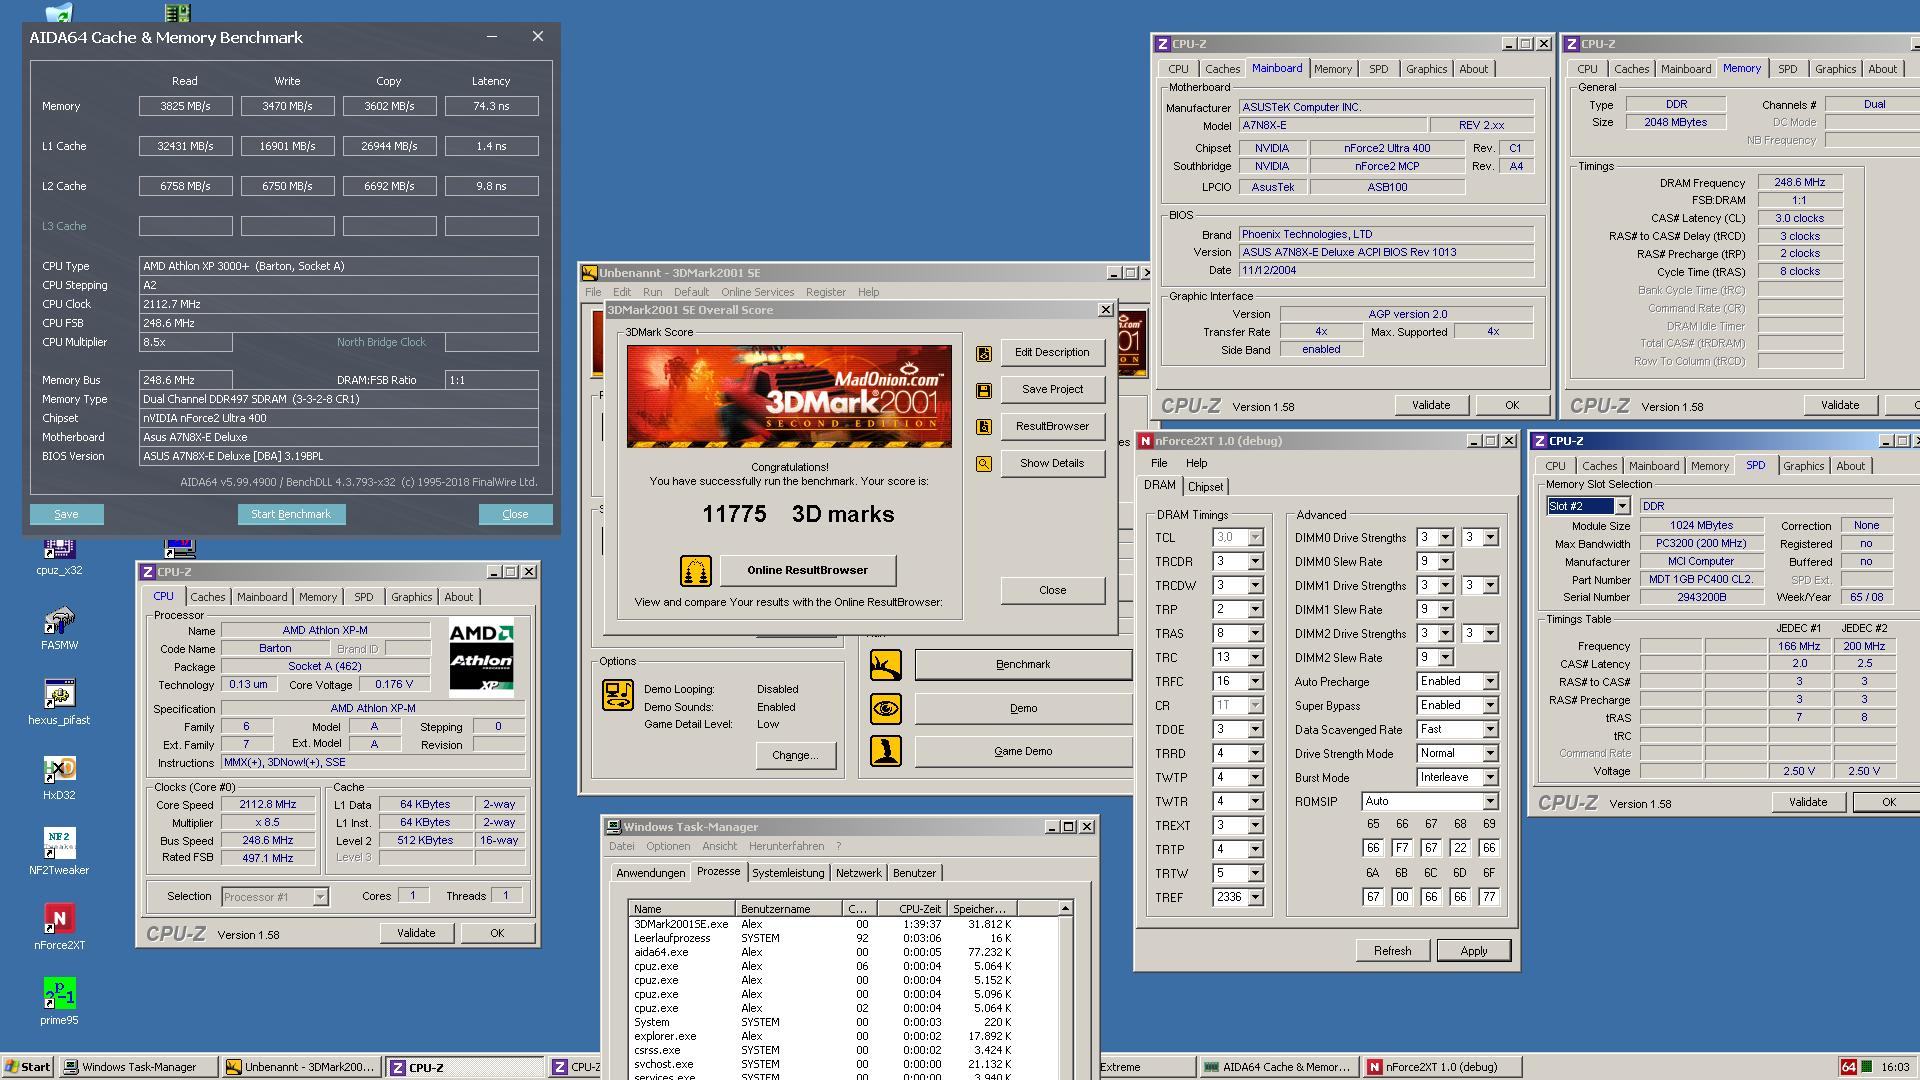
Task: Click the AIDA64 tray icon showing 64
Action: pyautogui.click(x=1849, y=1067)
